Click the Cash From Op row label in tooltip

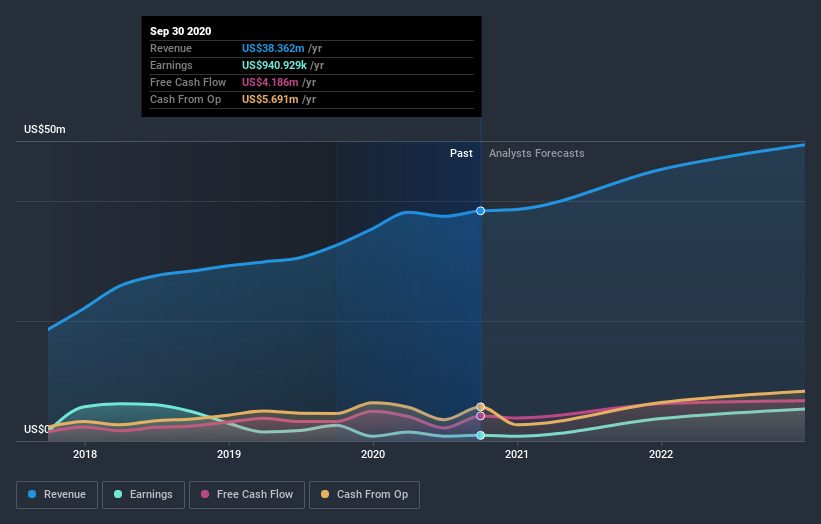click(185, 99)
